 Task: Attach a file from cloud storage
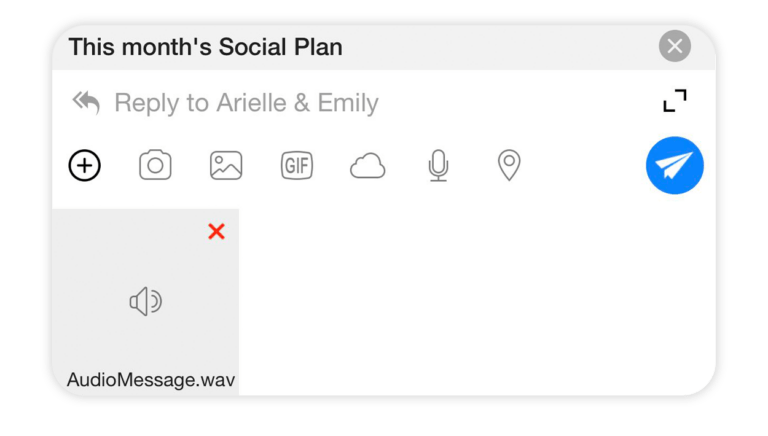click(x=367, y=166)
